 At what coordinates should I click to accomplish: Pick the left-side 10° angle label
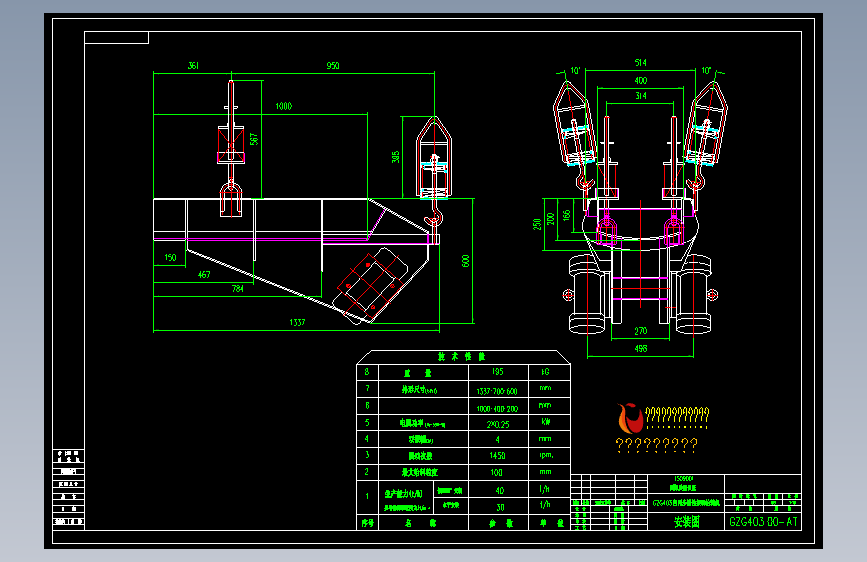[x=575, y=71]
